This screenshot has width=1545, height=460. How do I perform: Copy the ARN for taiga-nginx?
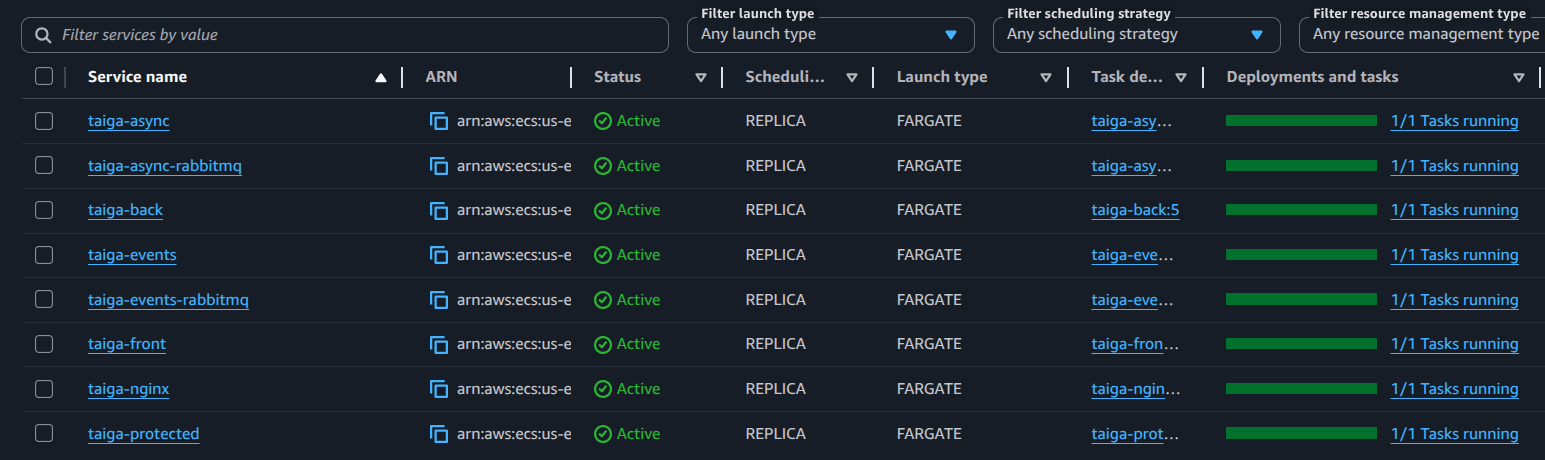click(x=439, y=389)
